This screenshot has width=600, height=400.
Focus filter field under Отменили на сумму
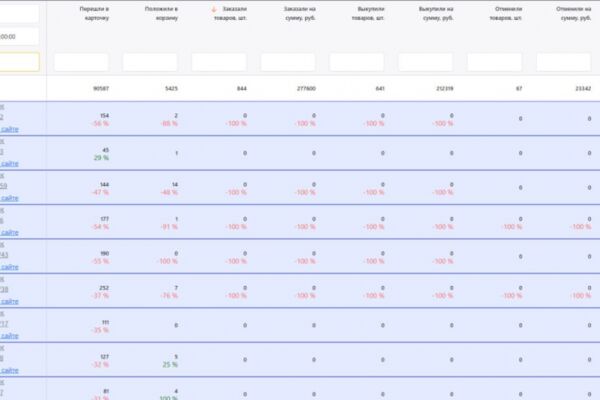point(564,62)
